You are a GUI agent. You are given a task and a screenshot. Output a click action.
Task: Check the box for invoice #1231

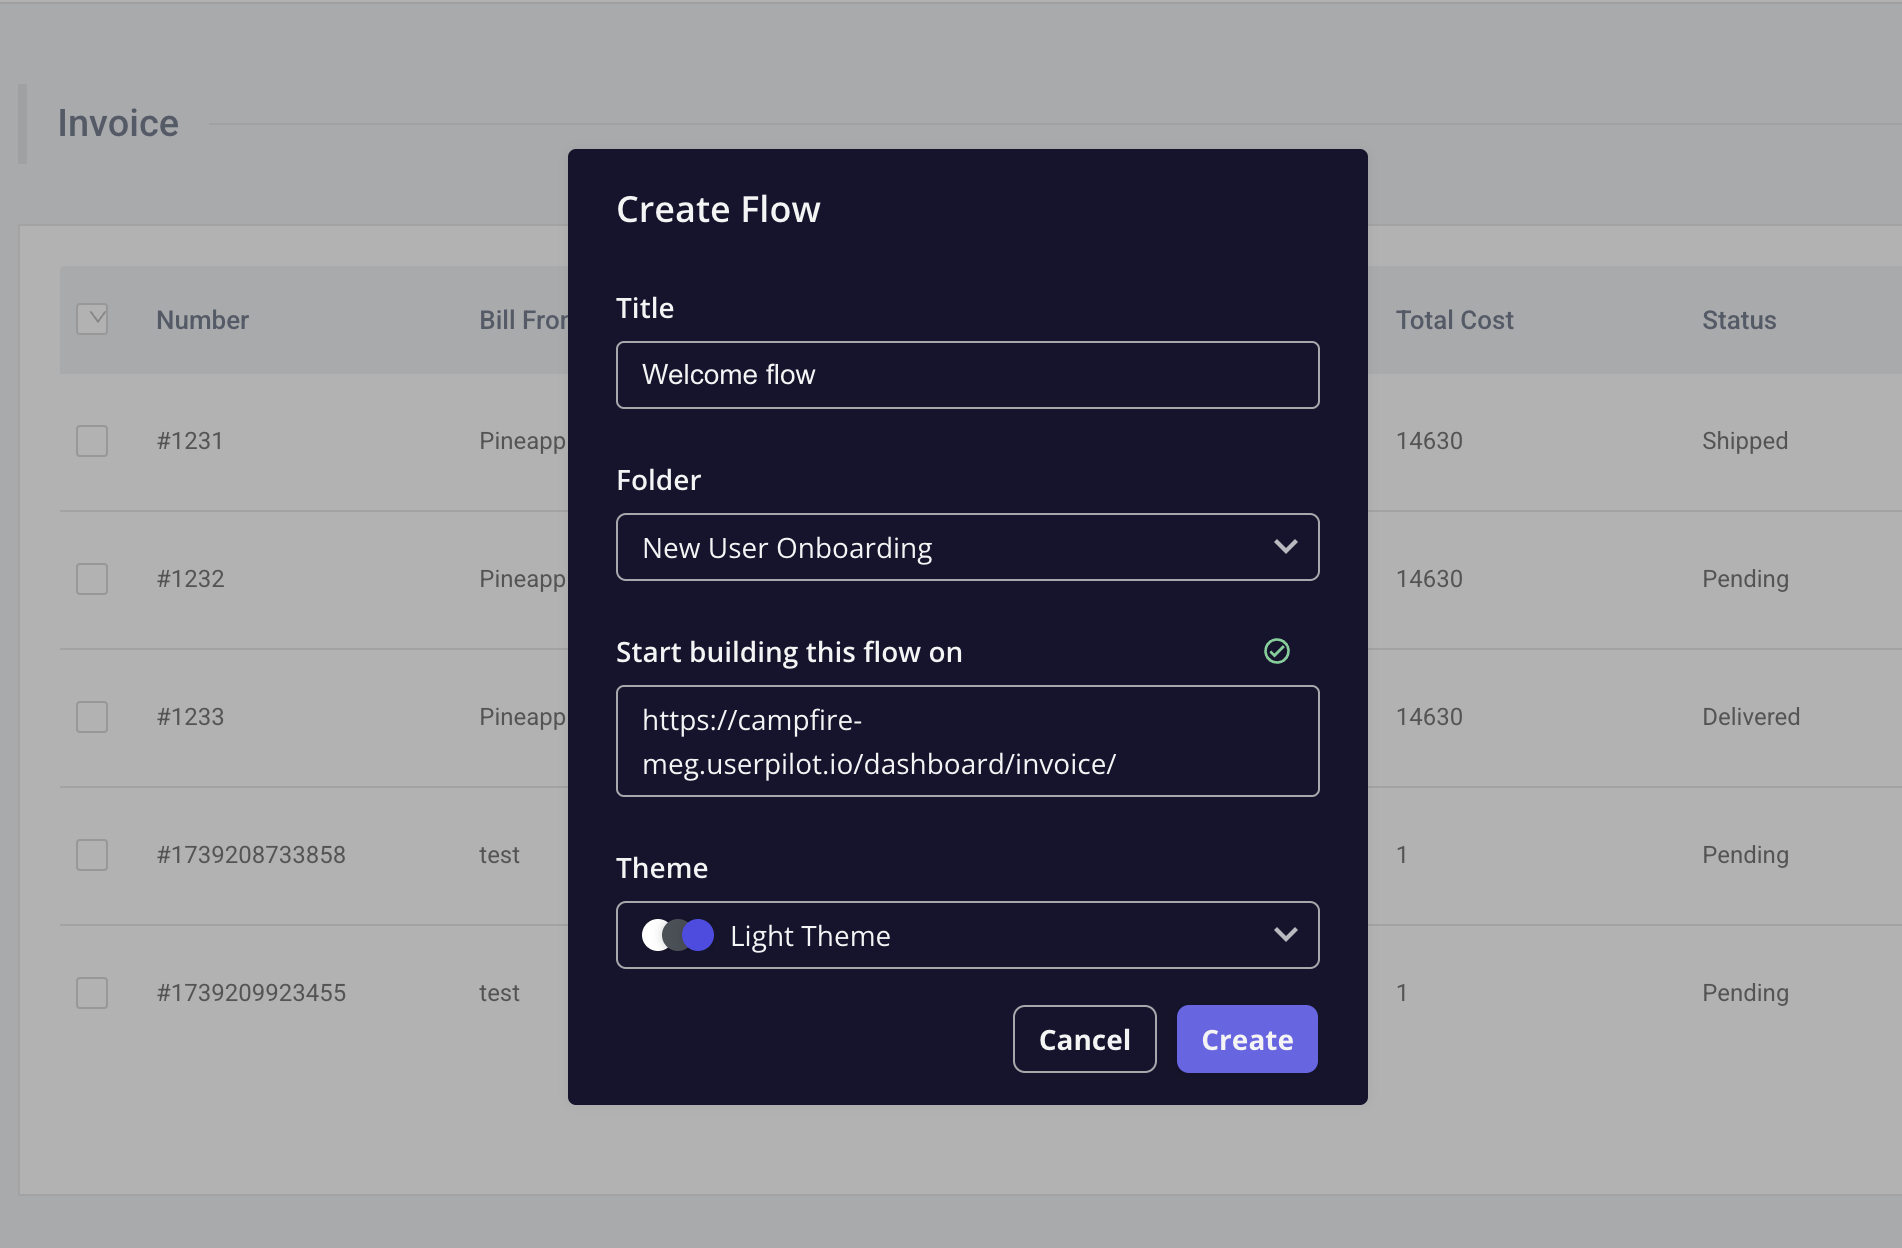pyautogui.click(x=92, y=441)
